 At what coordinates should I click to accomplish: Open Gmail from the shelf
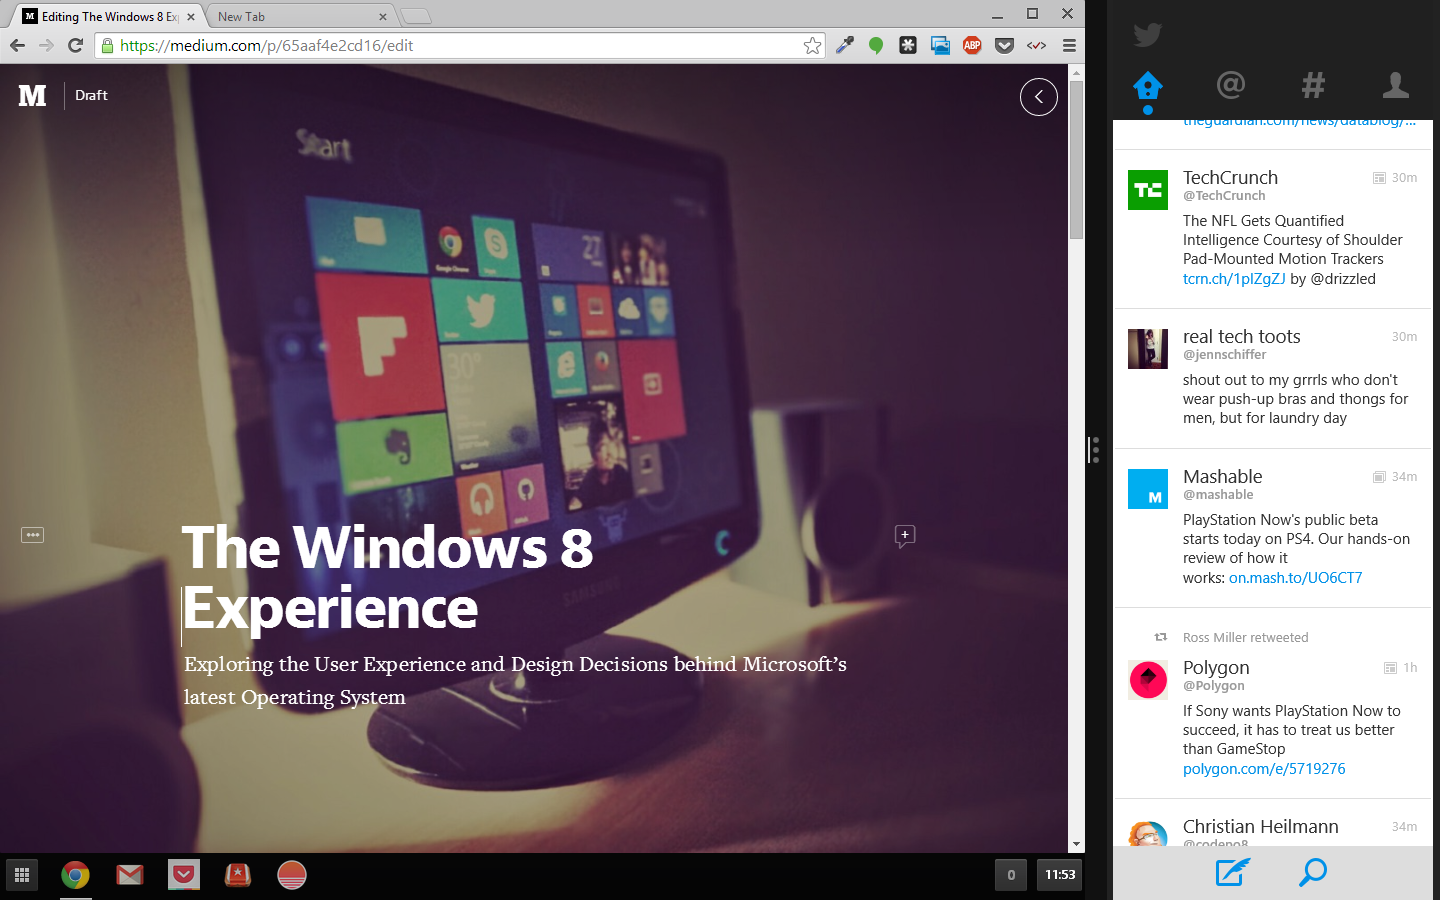(x=129, y=875)
